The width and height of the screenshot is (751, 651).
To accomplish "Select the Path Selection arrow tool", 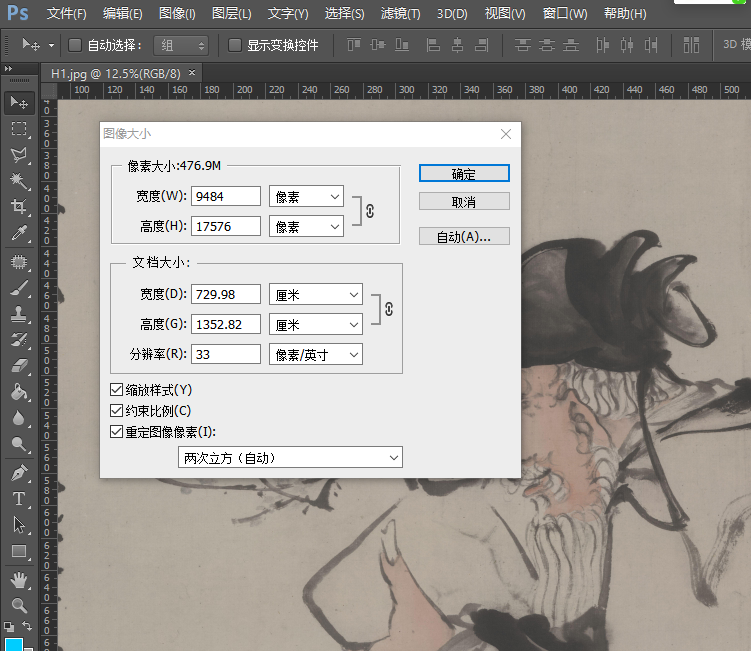I will [x=19, y=525].
